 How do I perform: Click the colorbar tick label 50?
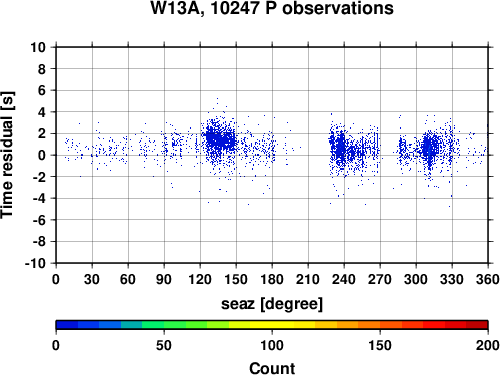click(164, 346)
